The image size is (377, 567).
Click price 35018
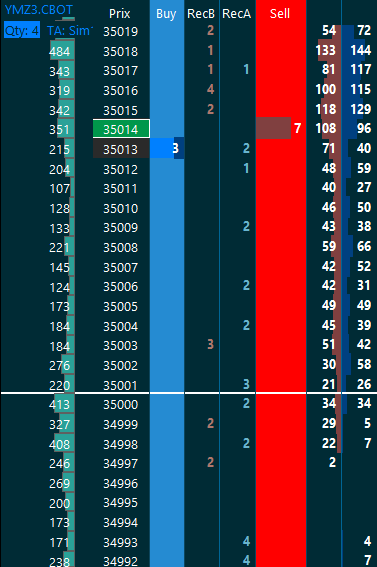click(120, 51)
